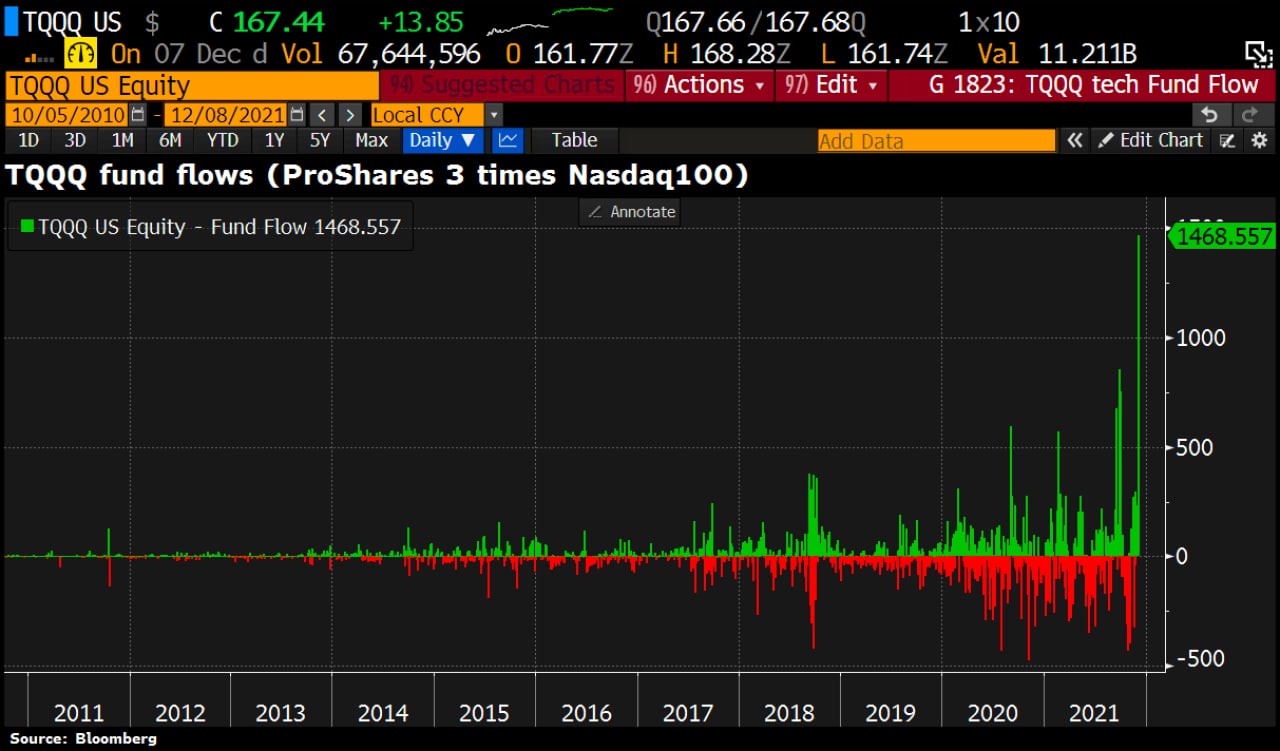Switch to Table view
This screenshot has width=1280, height=751.
click(x=574, y=140)
